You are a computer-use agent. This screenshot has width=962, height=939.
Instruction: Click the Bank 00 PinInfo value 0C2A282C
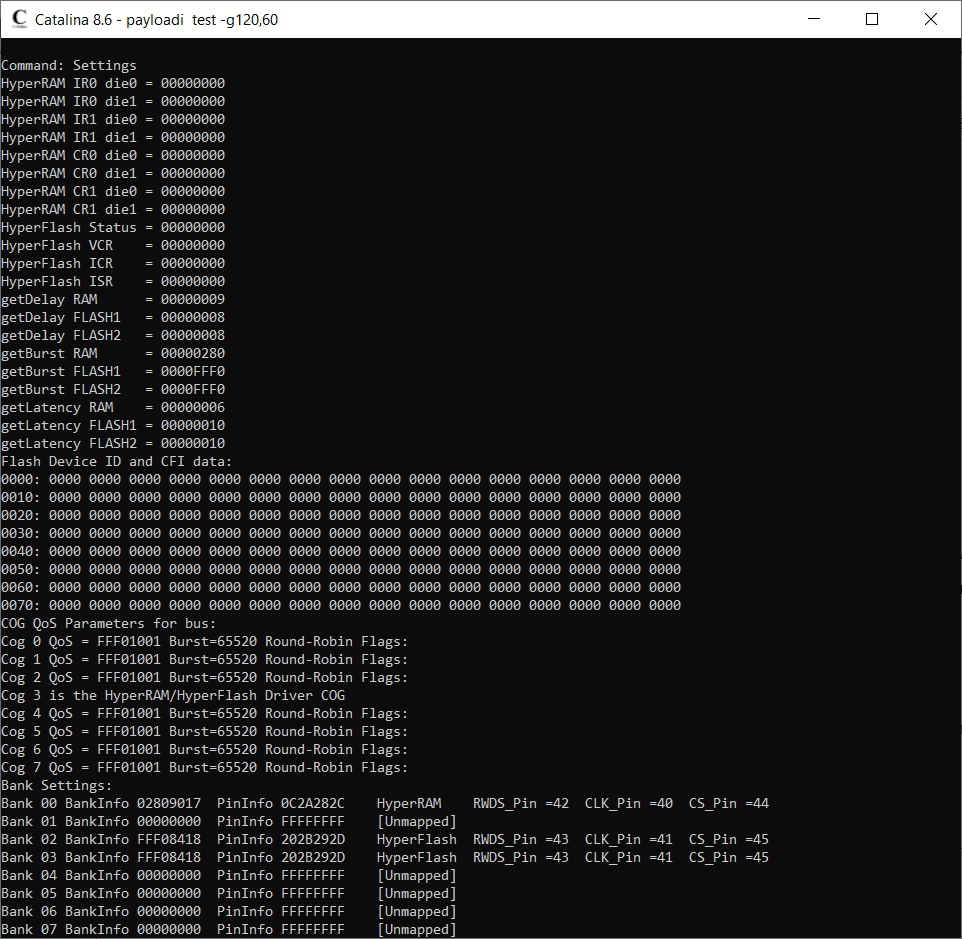313,803
